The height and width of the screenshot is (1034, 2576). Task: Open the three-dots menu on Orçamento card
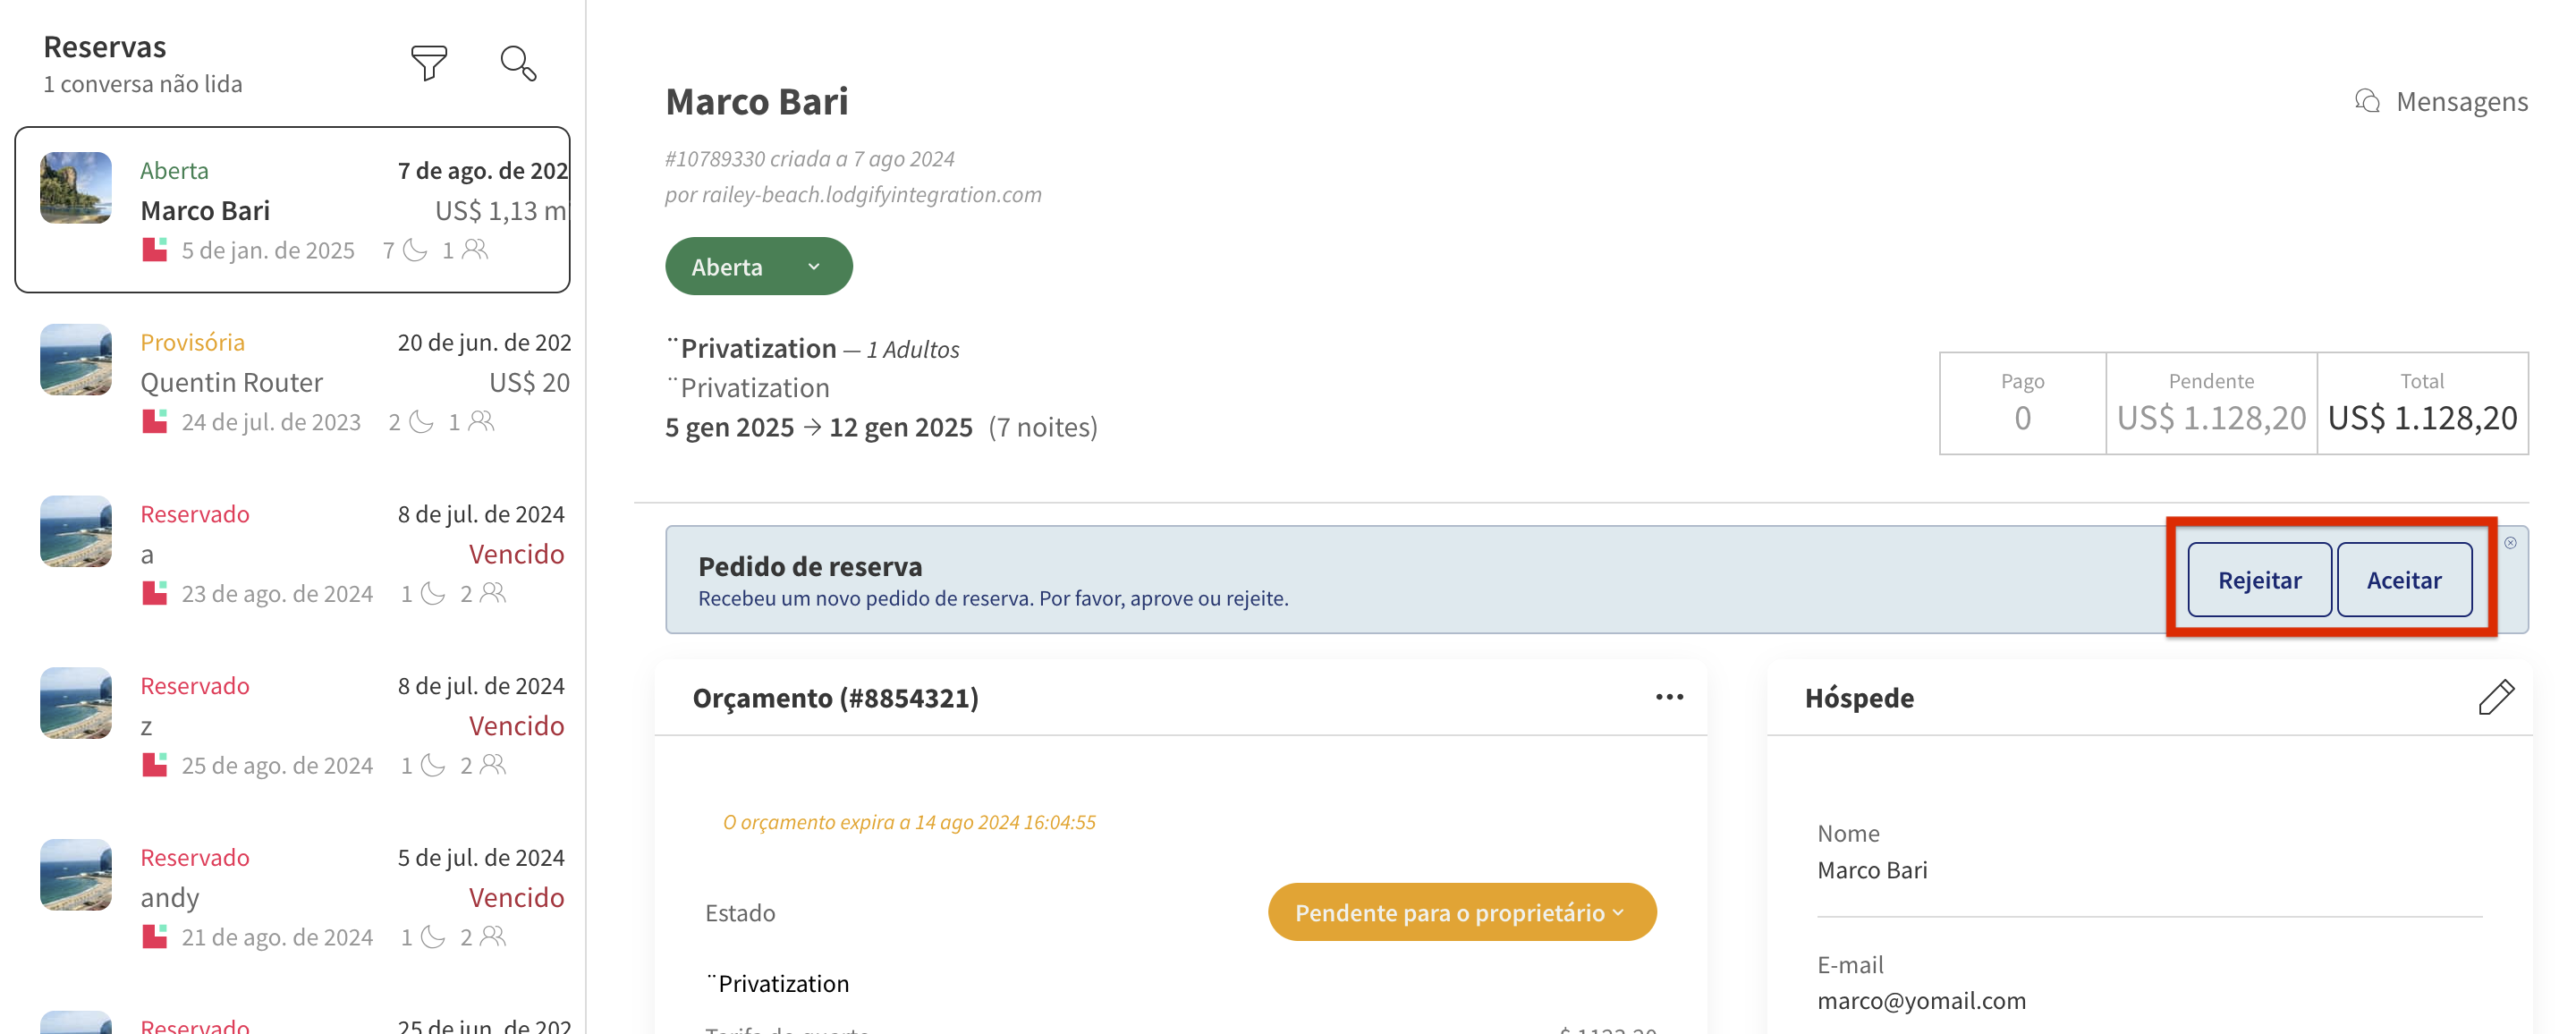click(1669, 697)
